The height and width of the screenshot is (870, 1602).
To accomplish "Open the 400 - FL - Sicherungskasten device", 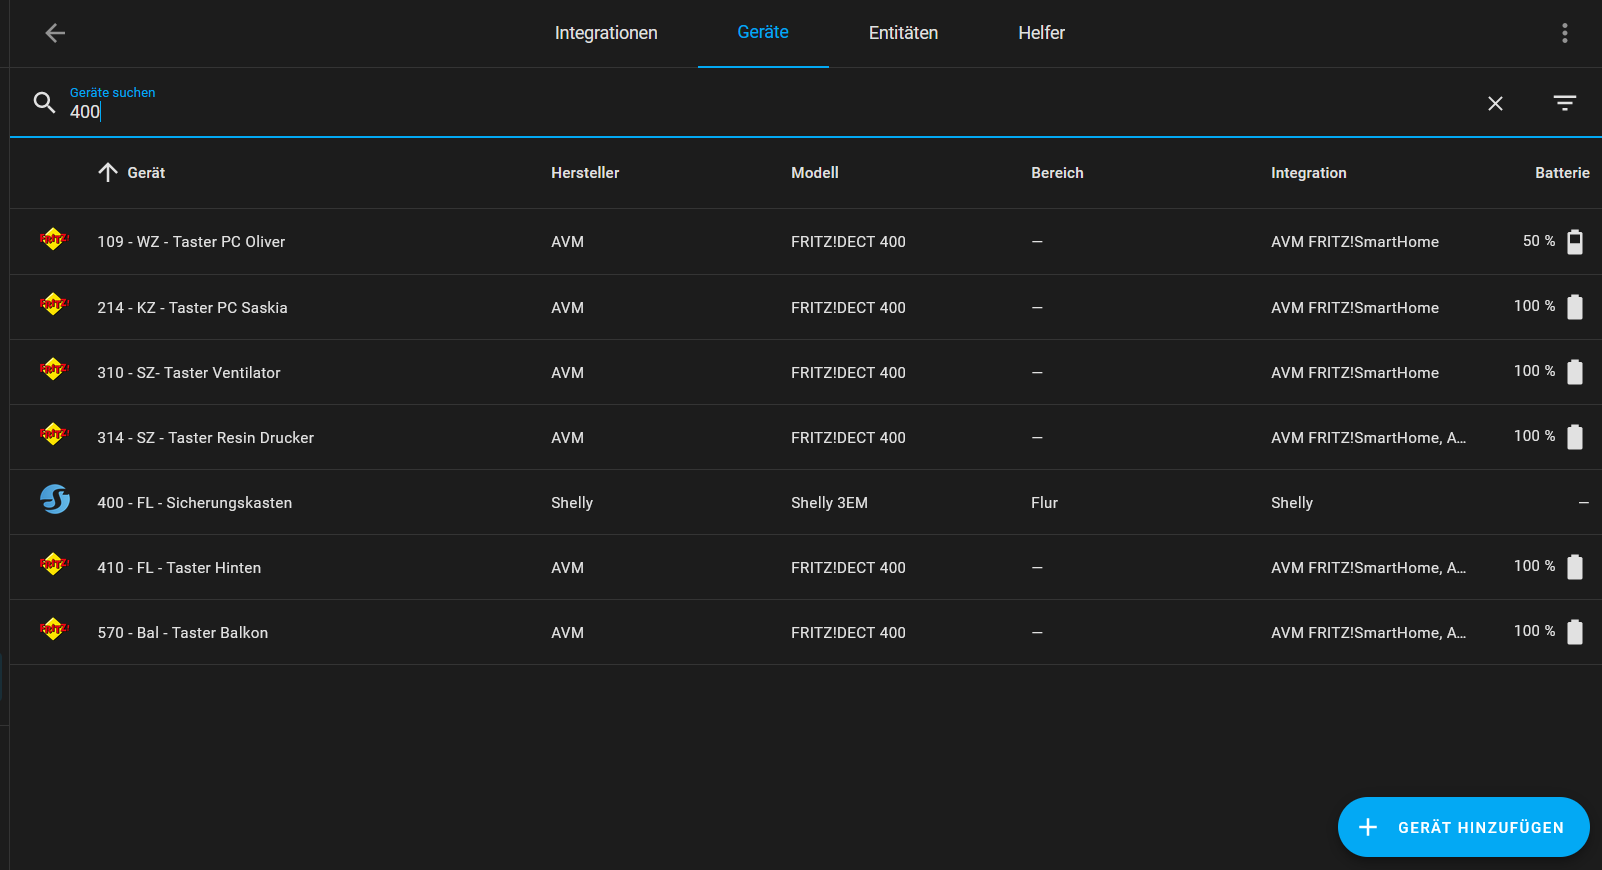I will [x=195, y=503].
